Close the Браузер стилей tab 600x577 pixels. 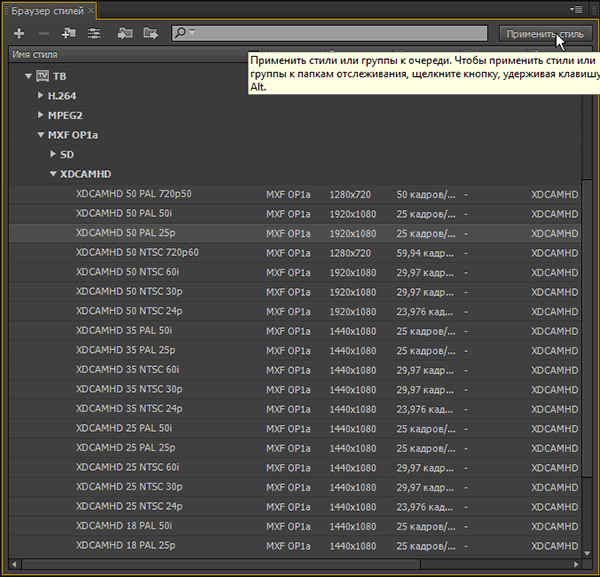(x=91, y=10)
